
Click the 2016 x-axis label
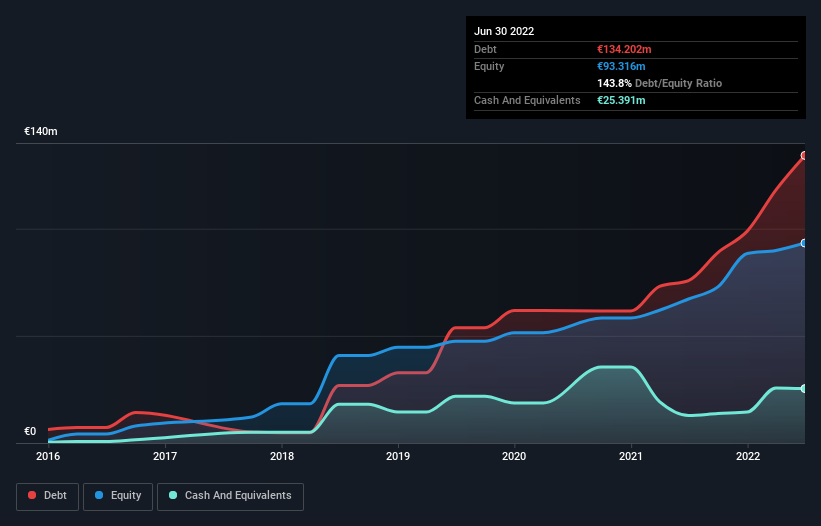point(48,456)
